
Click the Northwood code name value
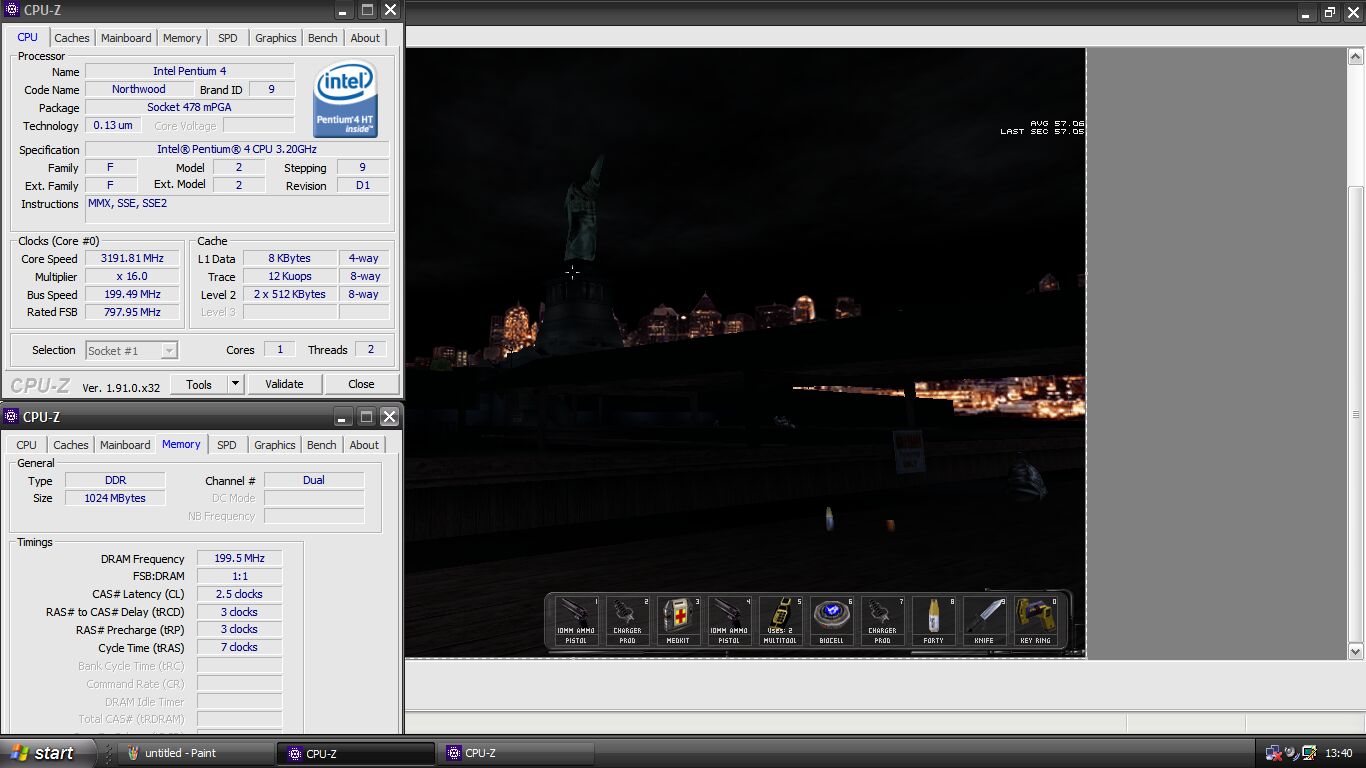[x=139, y=89]
